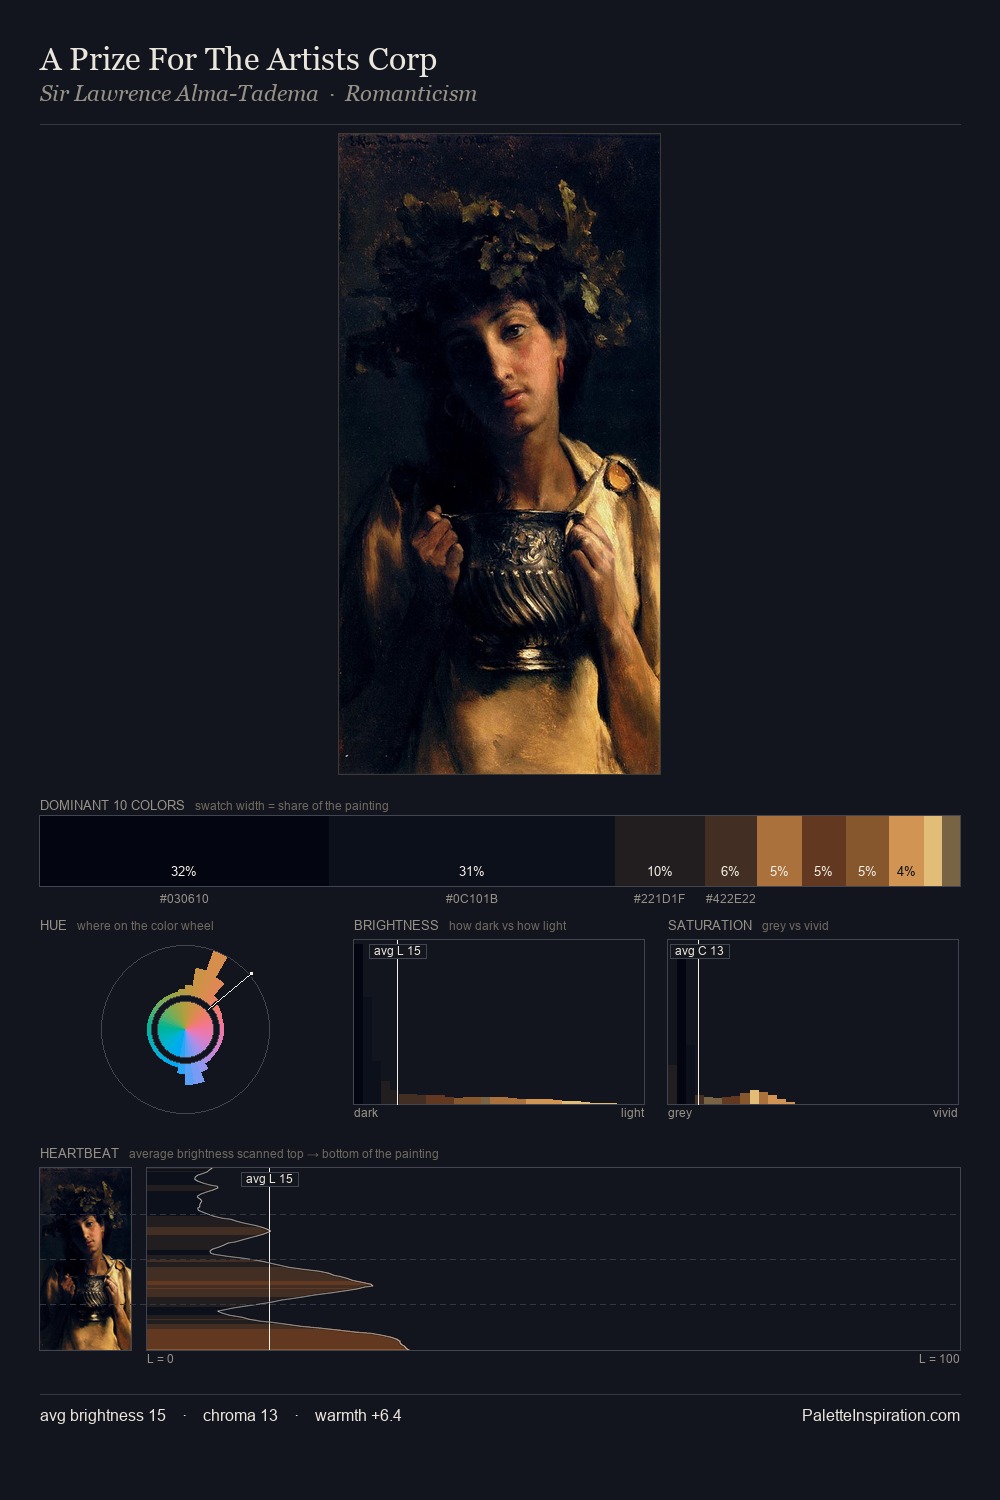The width and height of the screenshot is (1000, 1500).
Task: Click the HUE section heading
Action: tap(53, 925)
